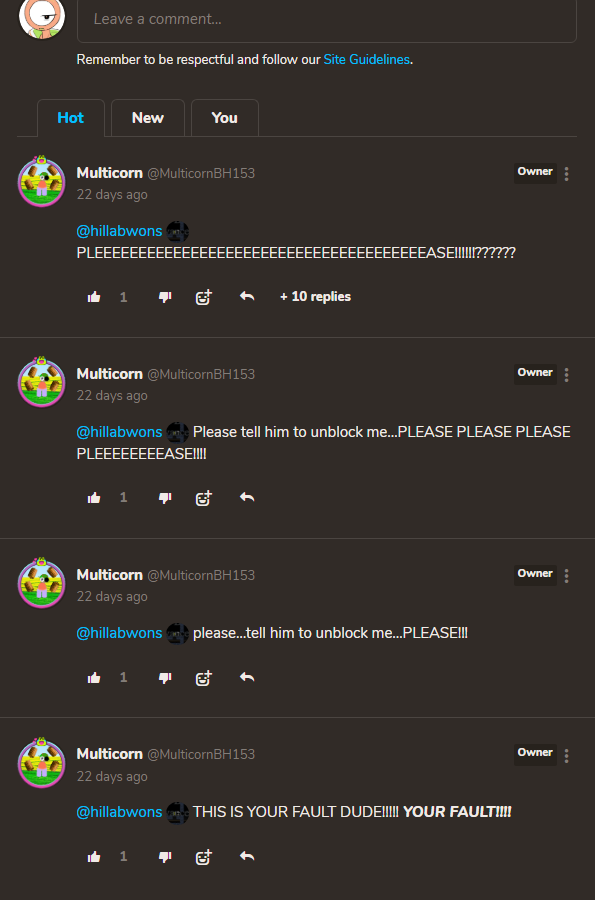Expand the '+ 10 replies' thread
595x900 pixels.
click(x=316, y=297)
